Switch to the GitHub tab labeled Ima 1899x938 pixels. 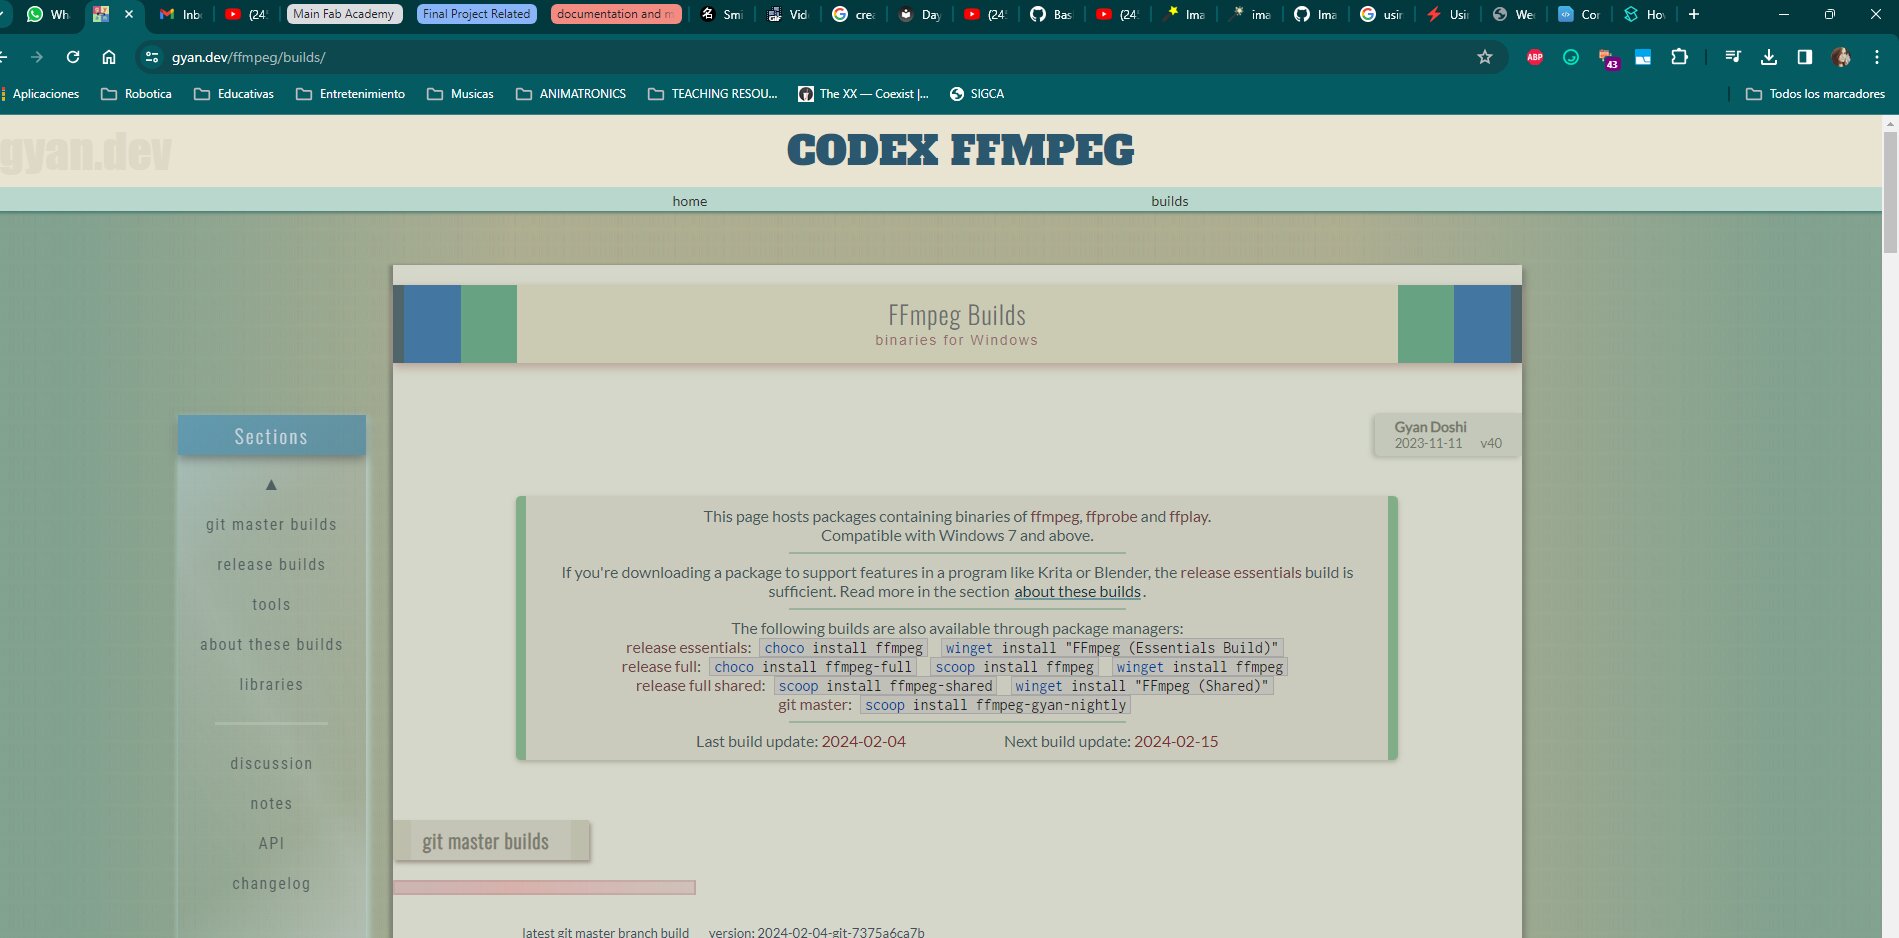pyautogui.click(x=1315, y=14)
